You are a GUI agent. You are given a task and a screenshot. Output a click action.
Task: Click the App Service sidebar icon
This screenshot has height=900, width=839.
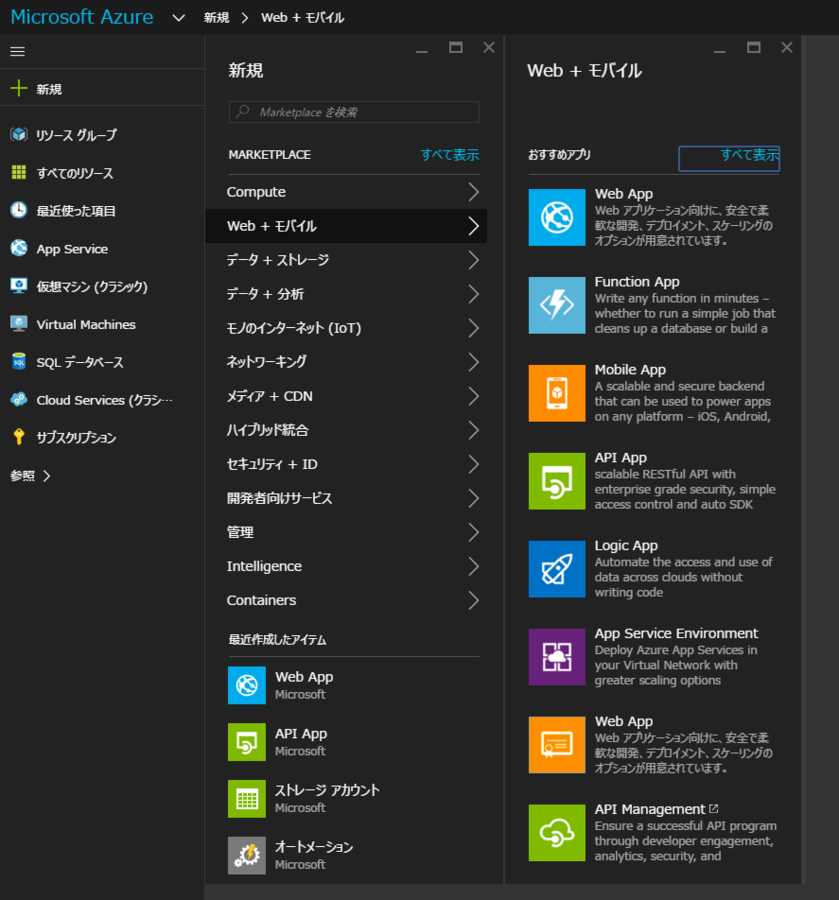point(19,248)
